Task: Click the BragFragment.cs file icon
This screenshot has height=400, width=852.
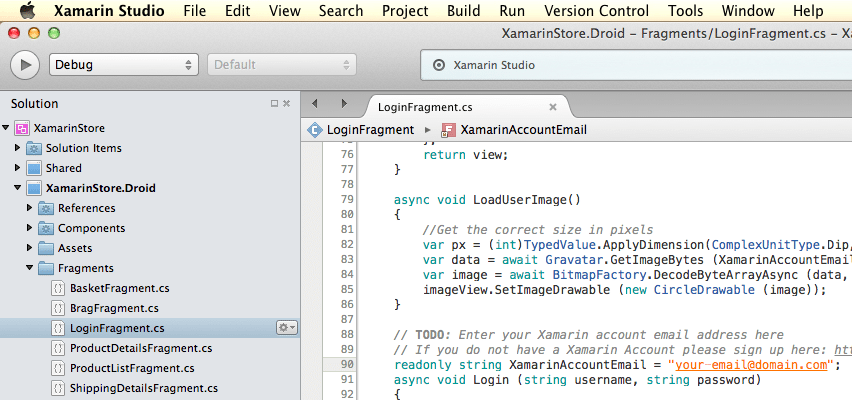Action: pos(58,308)
